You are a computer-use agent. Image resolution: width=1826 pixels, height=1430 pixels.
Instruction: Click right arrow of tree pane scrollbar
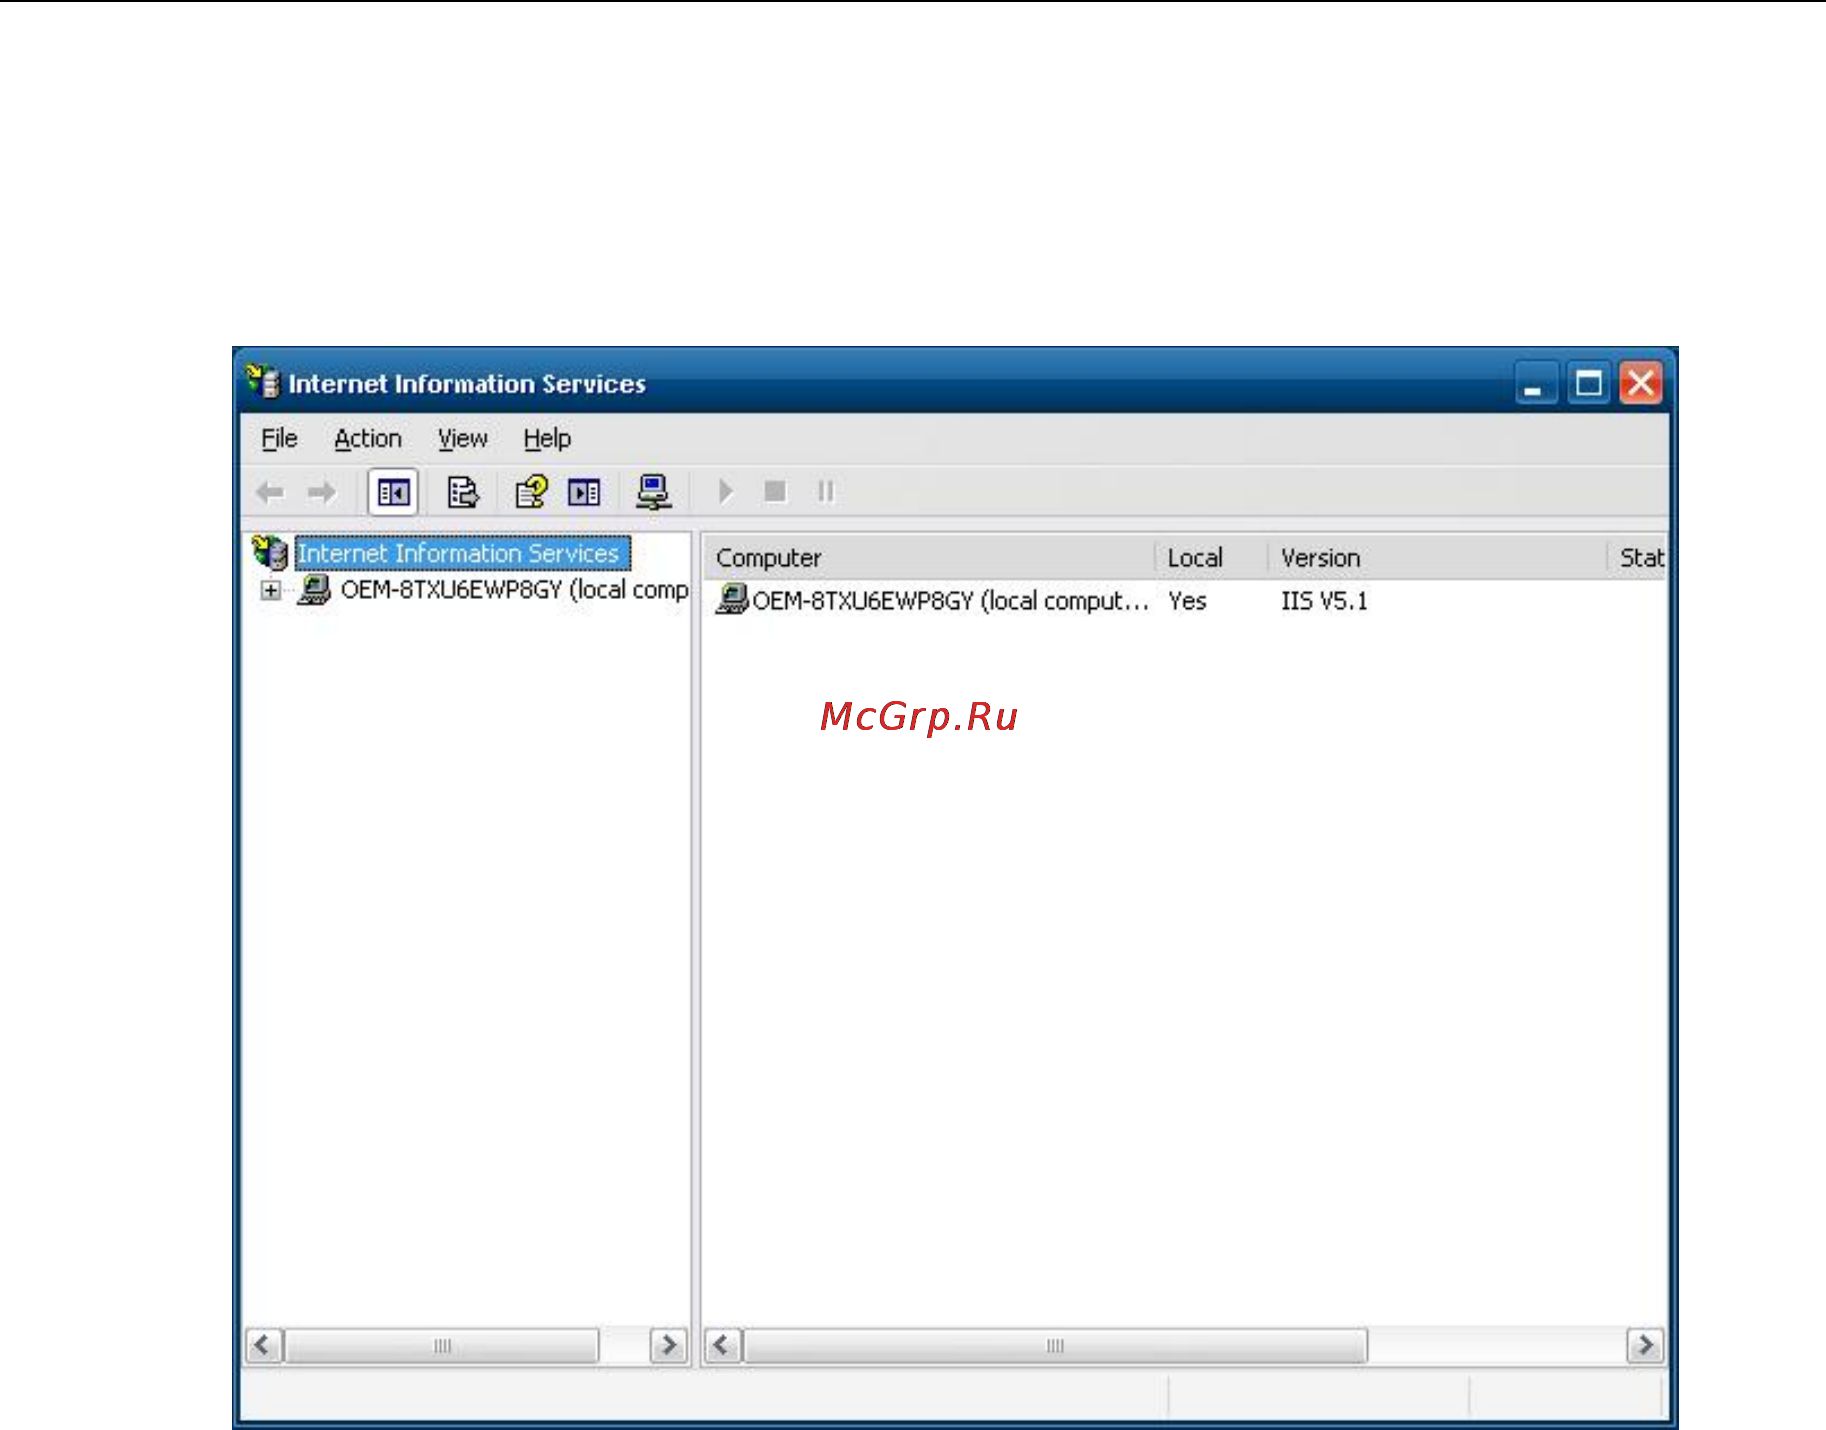point(668,1345)
